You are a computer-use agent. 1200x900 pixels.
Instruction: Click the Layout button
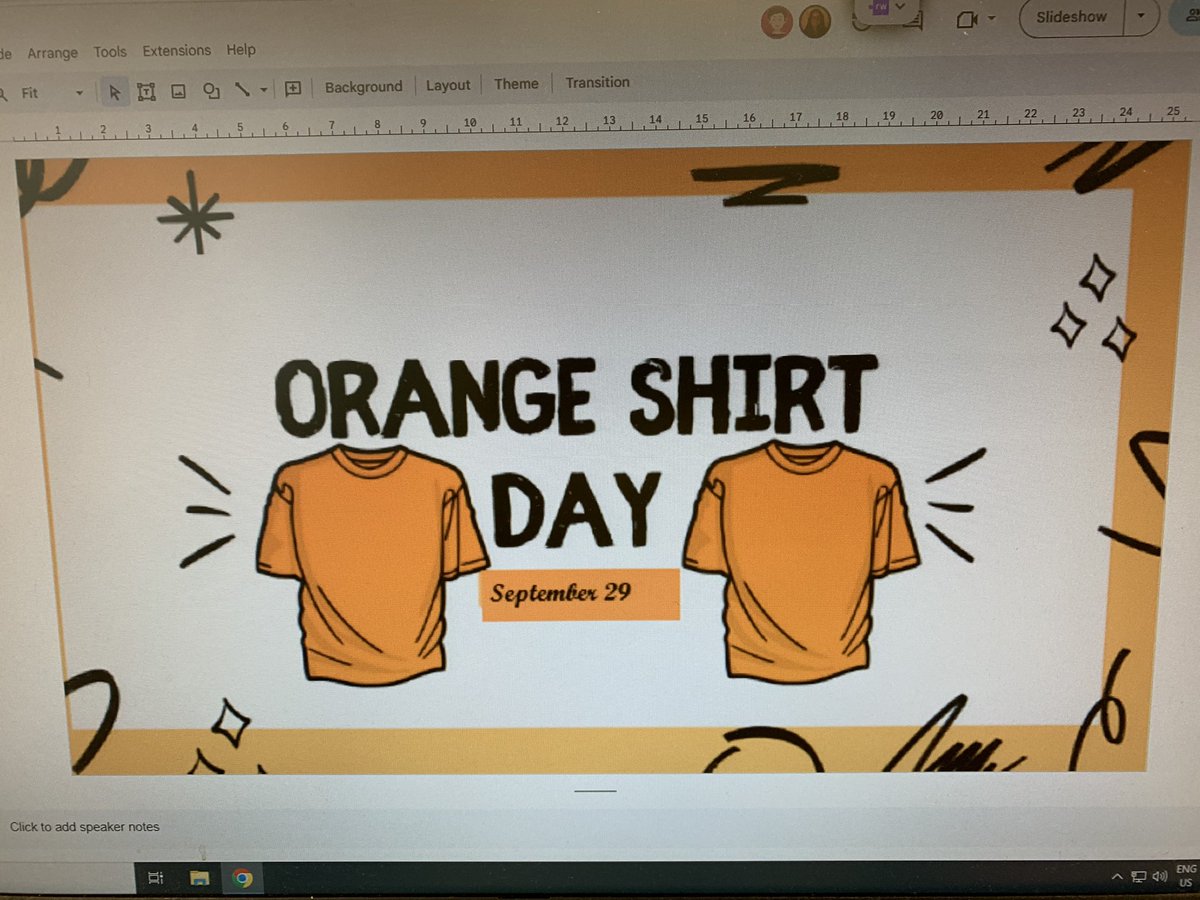click(x=448, y=85)
